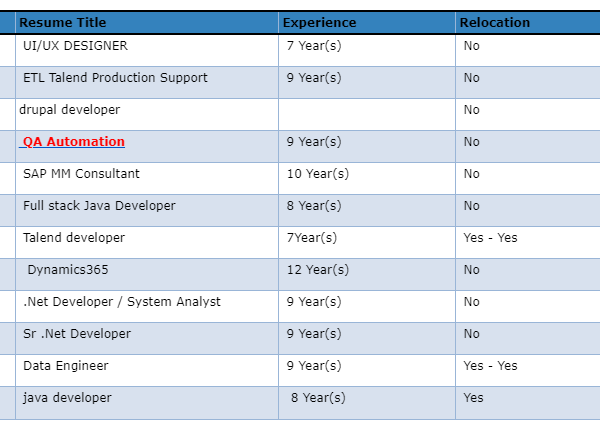Select the Talend developer resume title
This screenshot has width=600, height=440.
coord(74,238)
